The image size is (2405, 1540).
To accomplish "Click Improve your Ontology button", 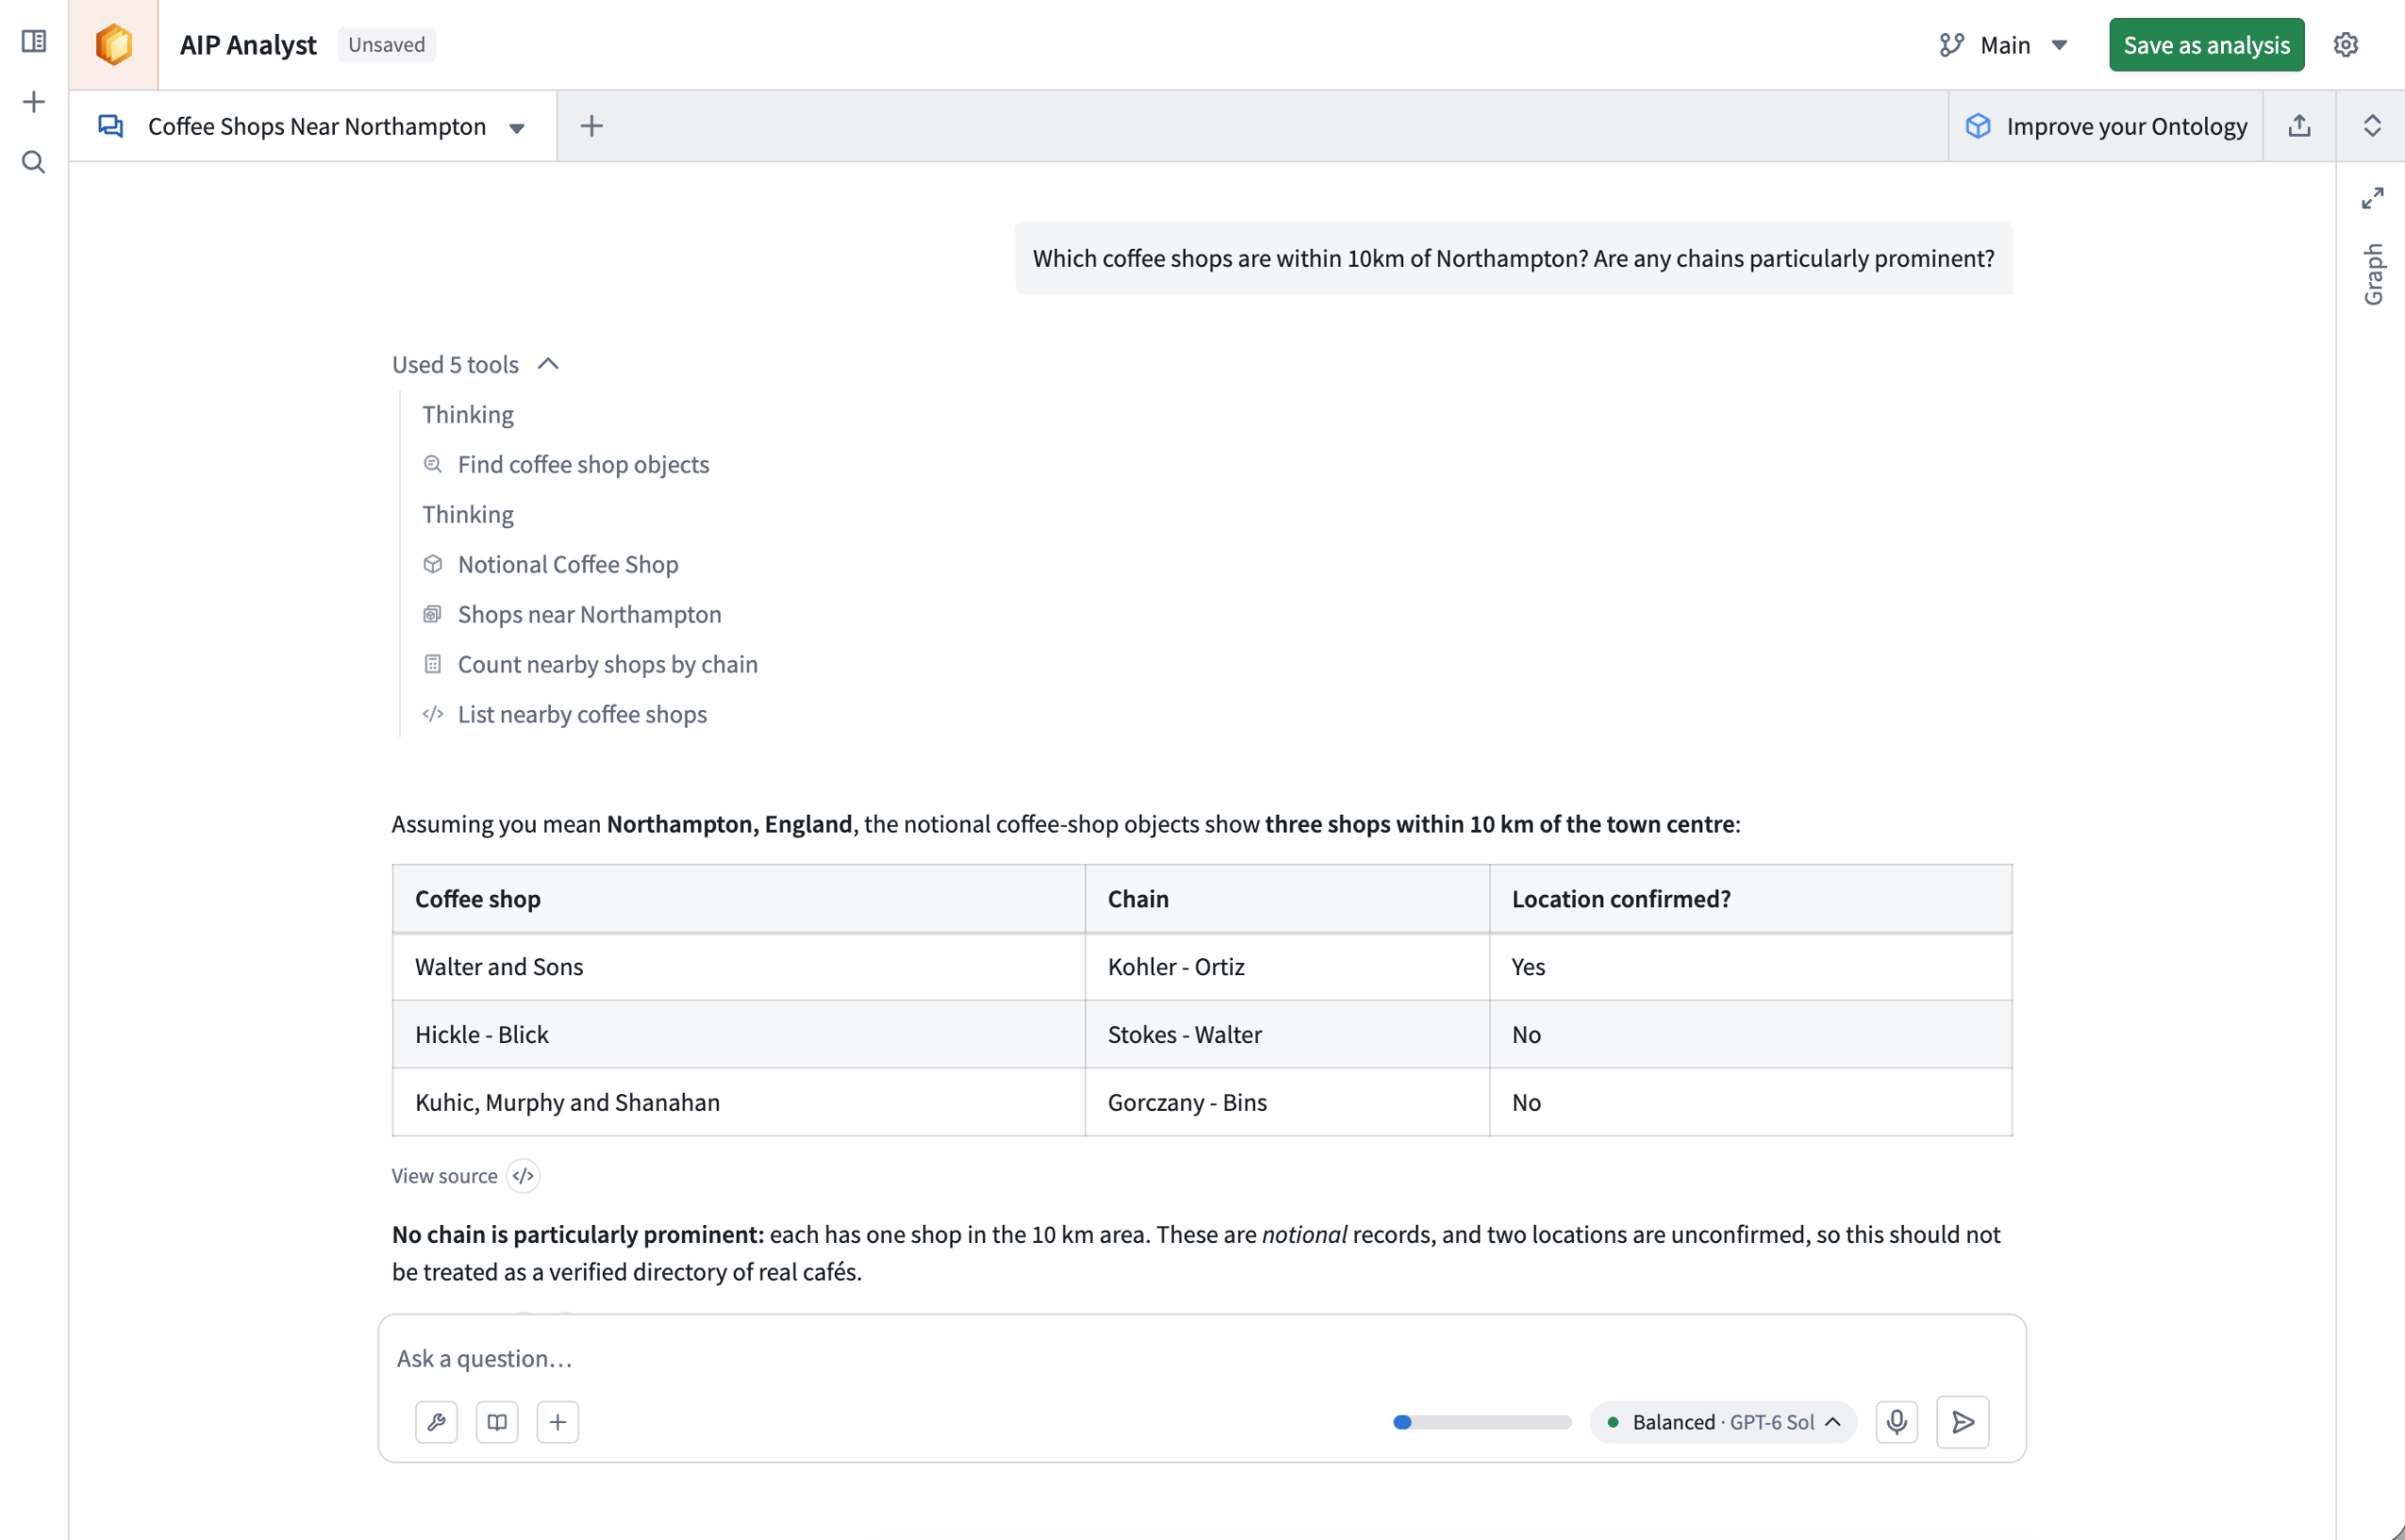I will coord(2105,126).
